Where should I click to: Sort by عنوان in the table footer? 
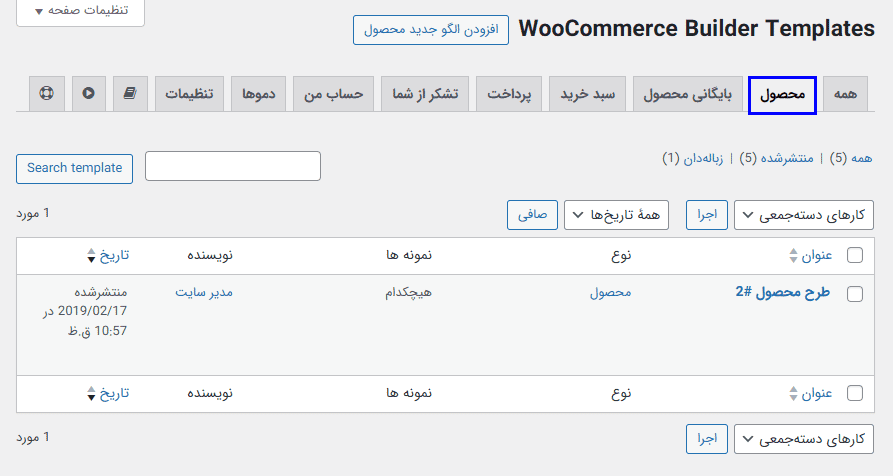pyautogui.click(x=810, y=393)
